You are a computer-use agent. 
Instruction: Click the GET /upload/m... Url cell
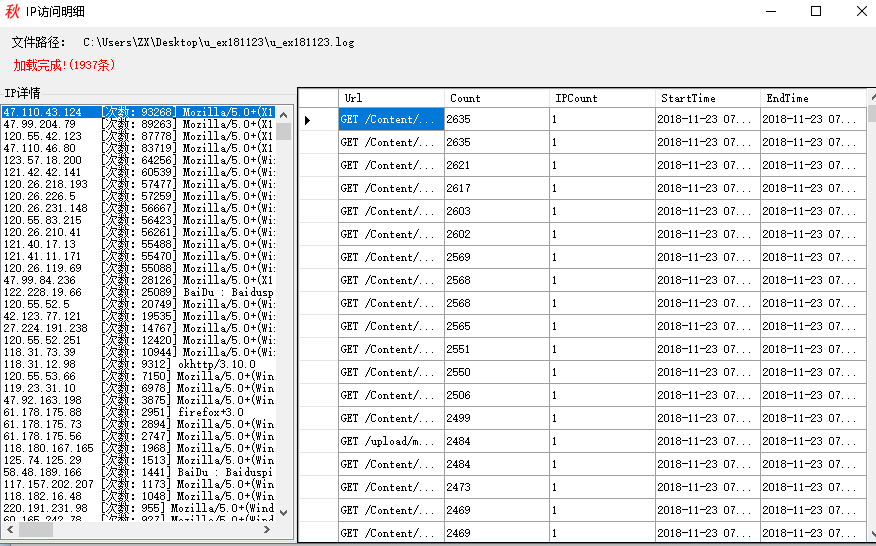point(391,441)
